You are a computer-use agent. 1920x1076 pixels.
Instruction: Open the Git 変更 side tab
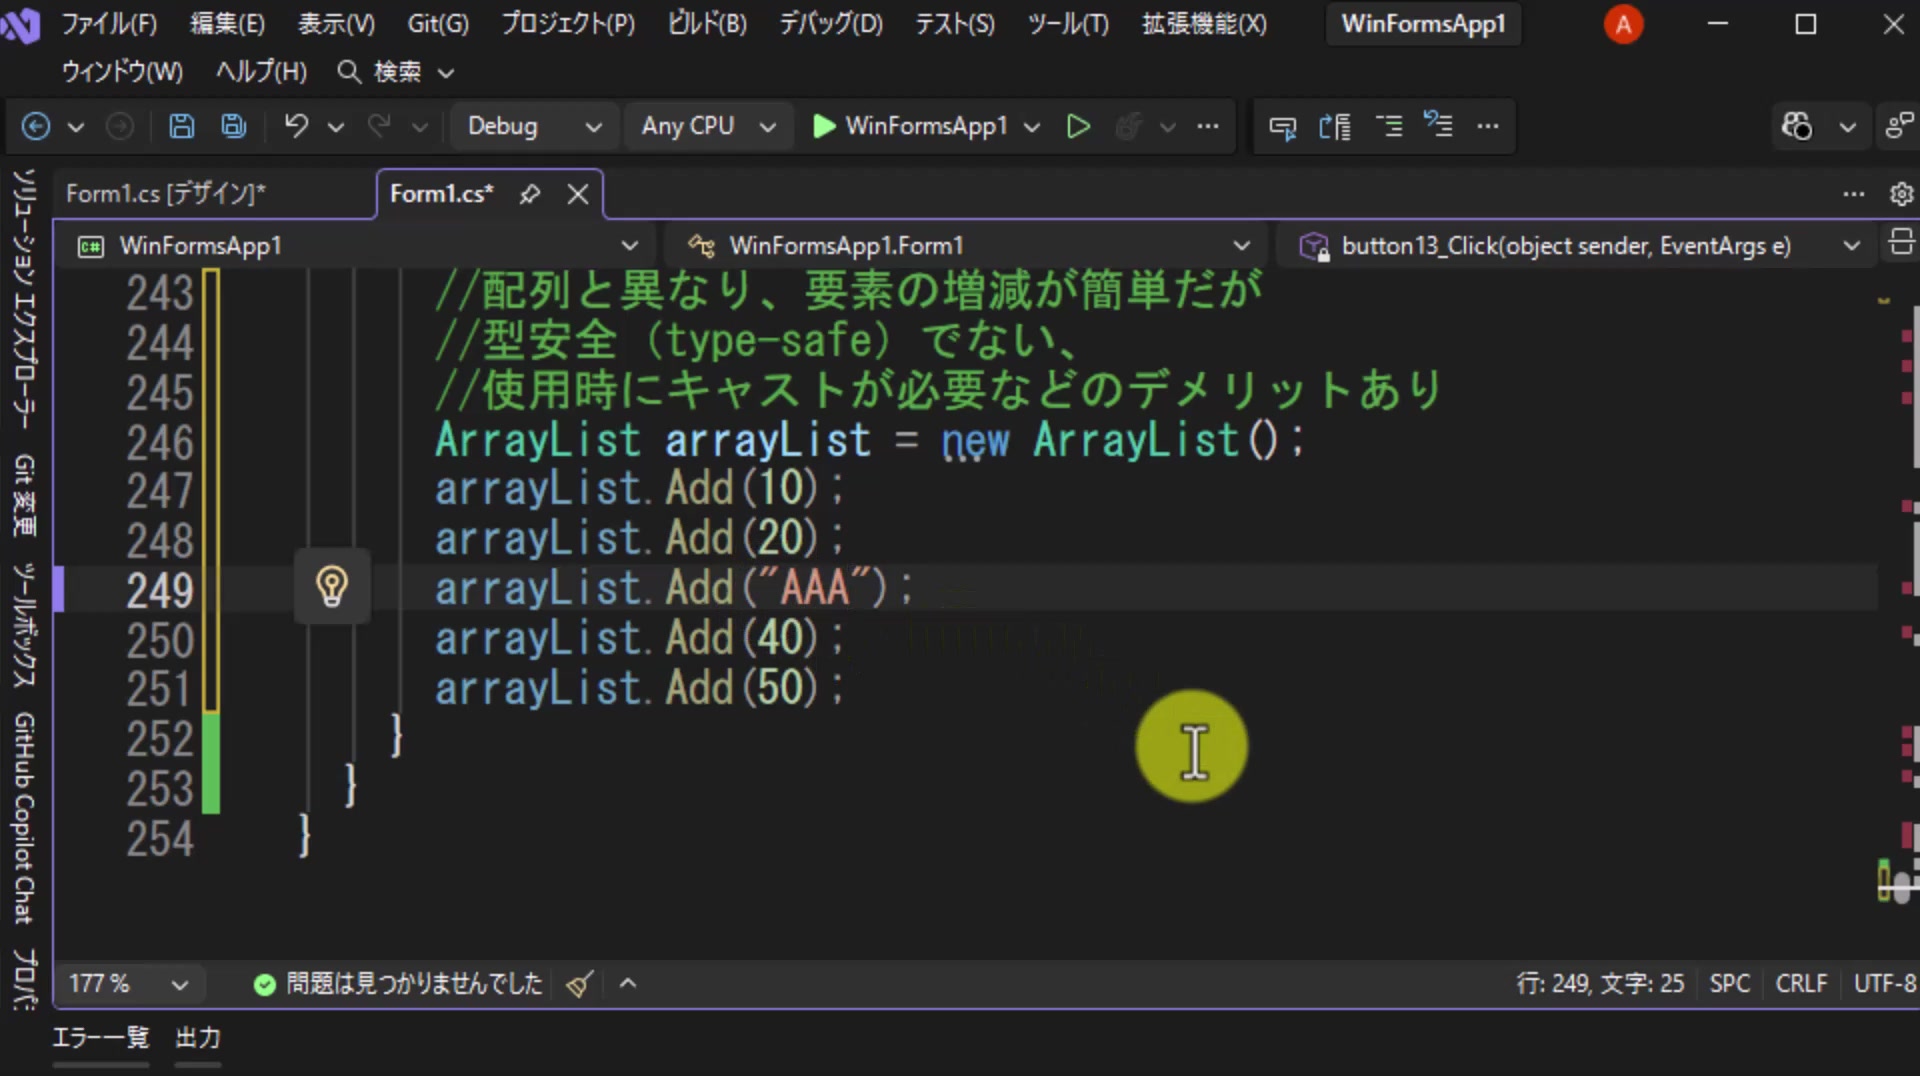click(x=24, y=496)
